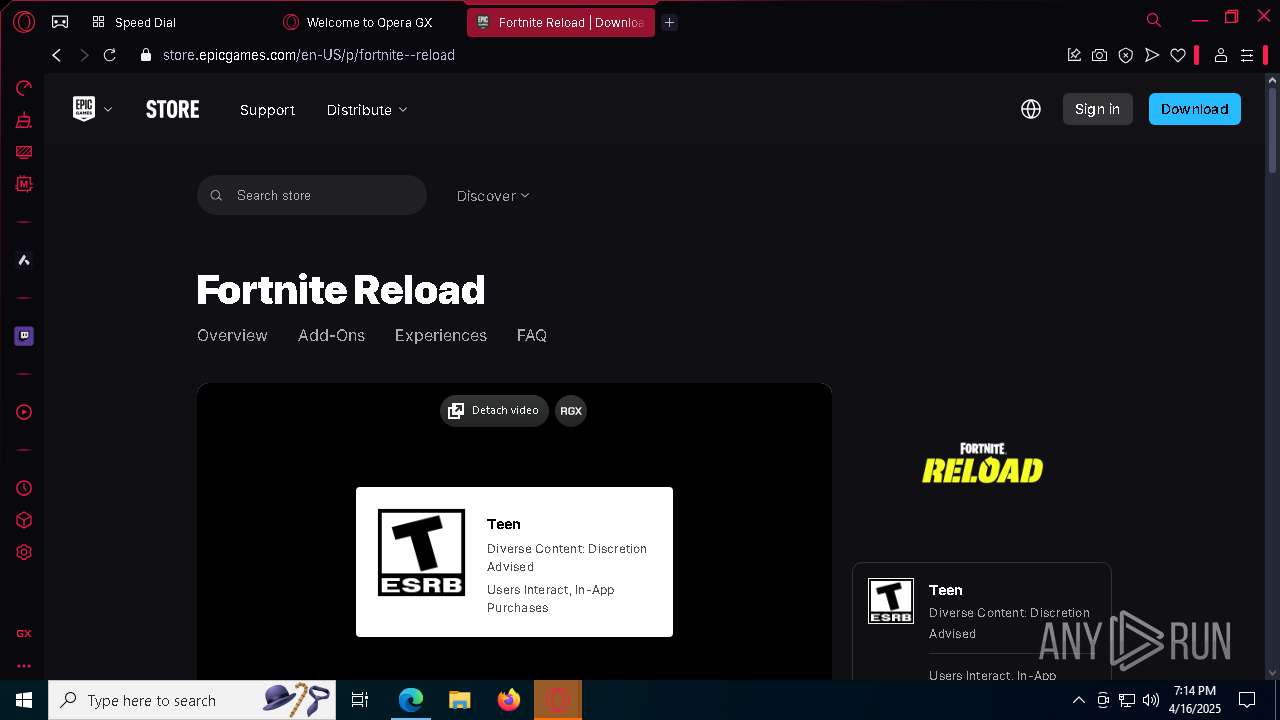Click the blue Download button
The image size is (1280, 720).
[x=1195, y=109]
